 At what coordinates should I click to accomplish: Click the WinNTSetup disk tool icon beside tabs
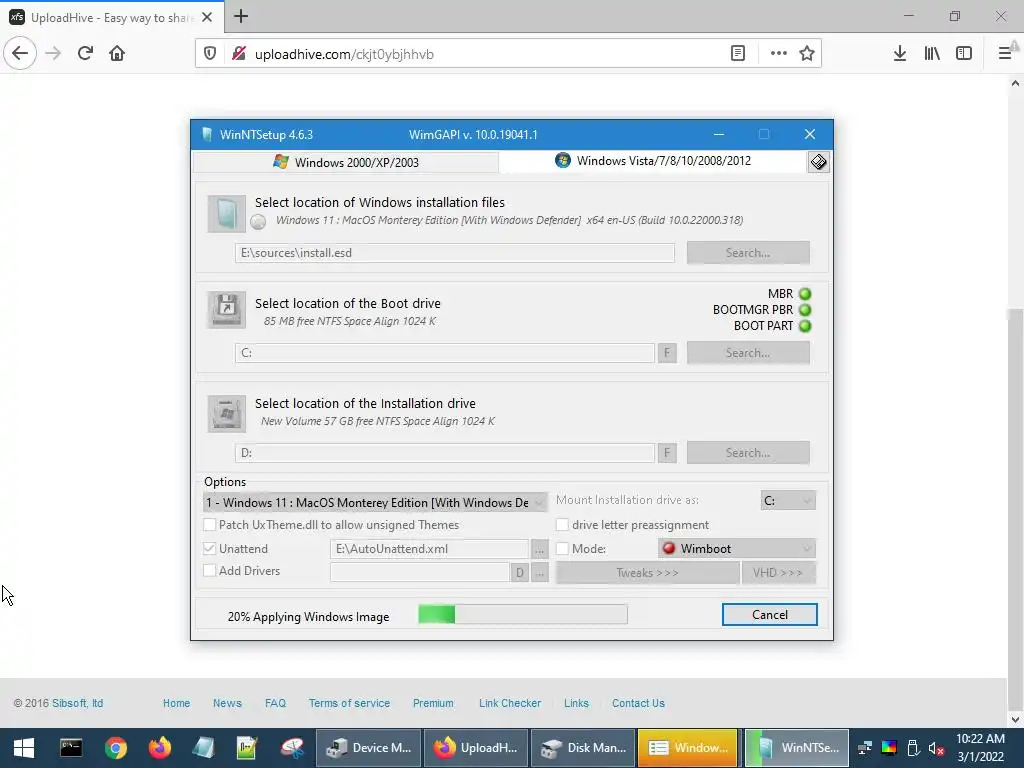tap(818, 162)
